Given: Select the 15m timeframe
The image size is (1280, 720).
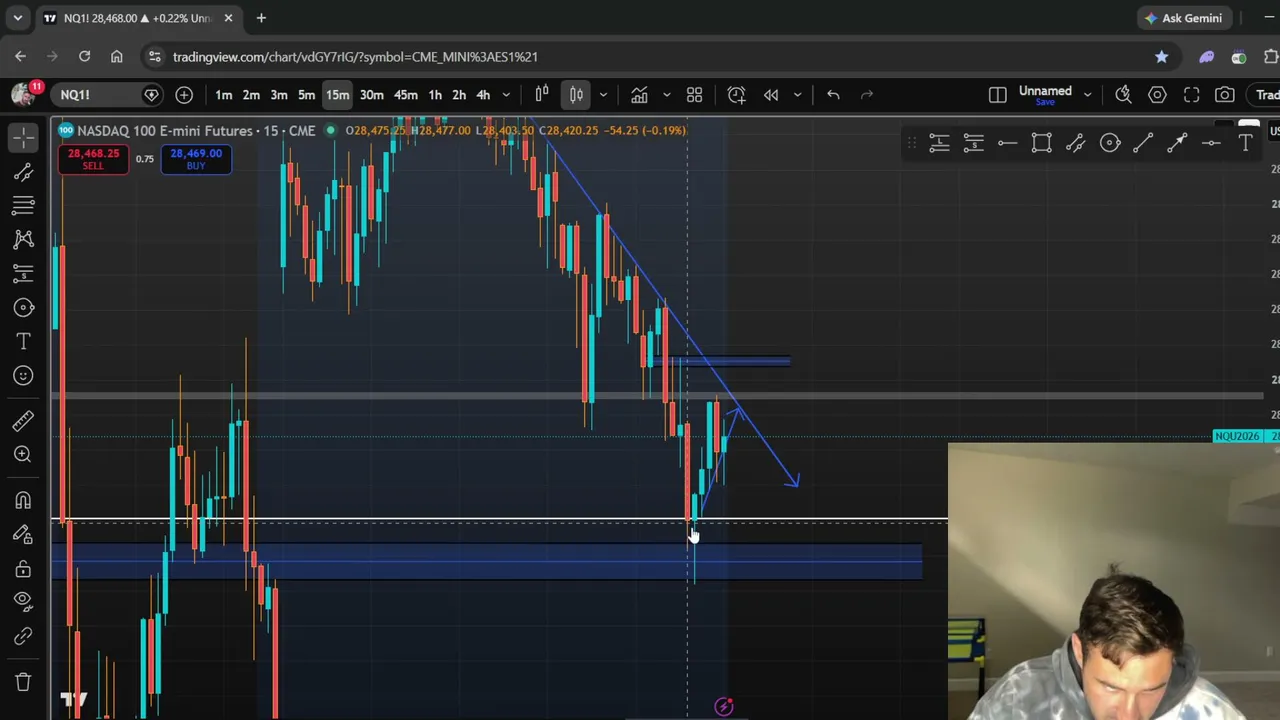Looking at the screenshot, I should (337, 95).
